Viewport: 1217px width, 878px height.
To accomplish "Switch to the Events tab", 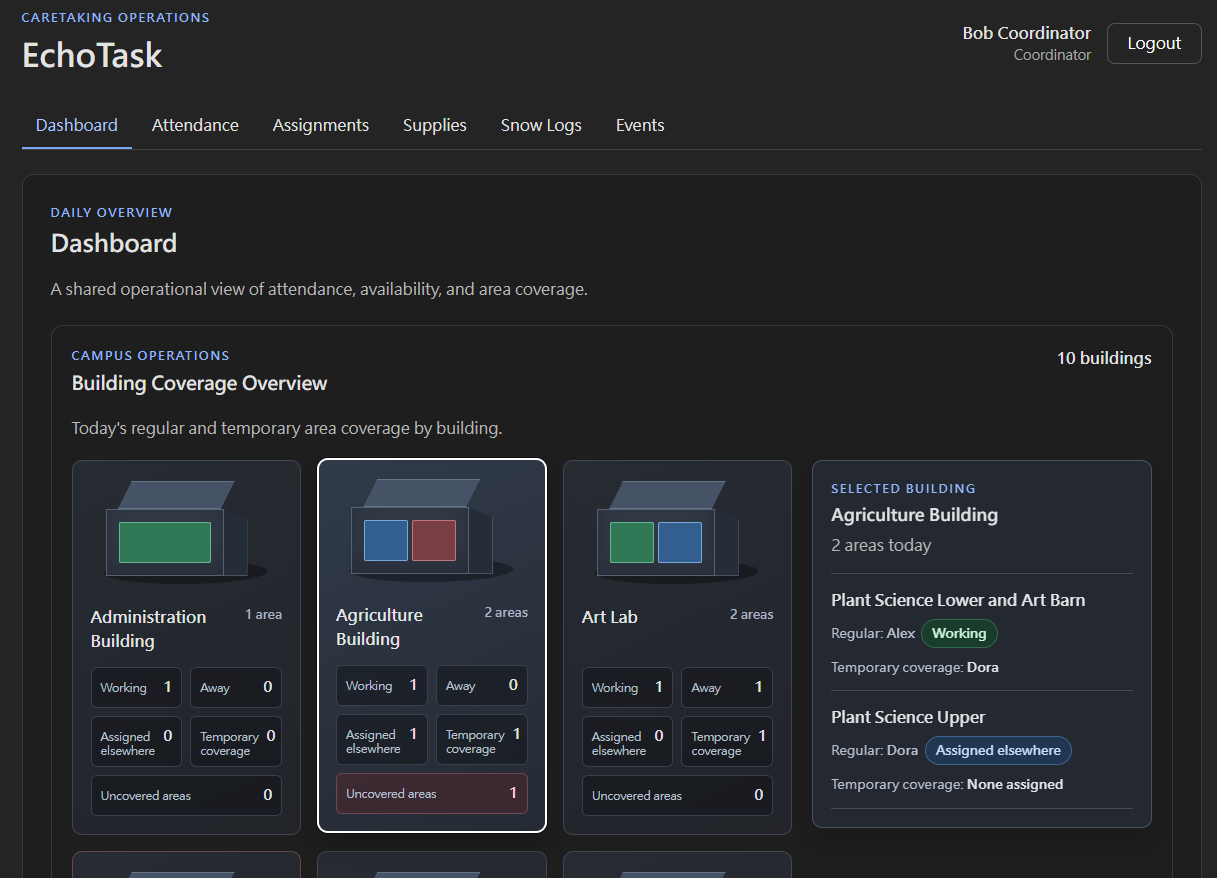I will coord(640,125).
